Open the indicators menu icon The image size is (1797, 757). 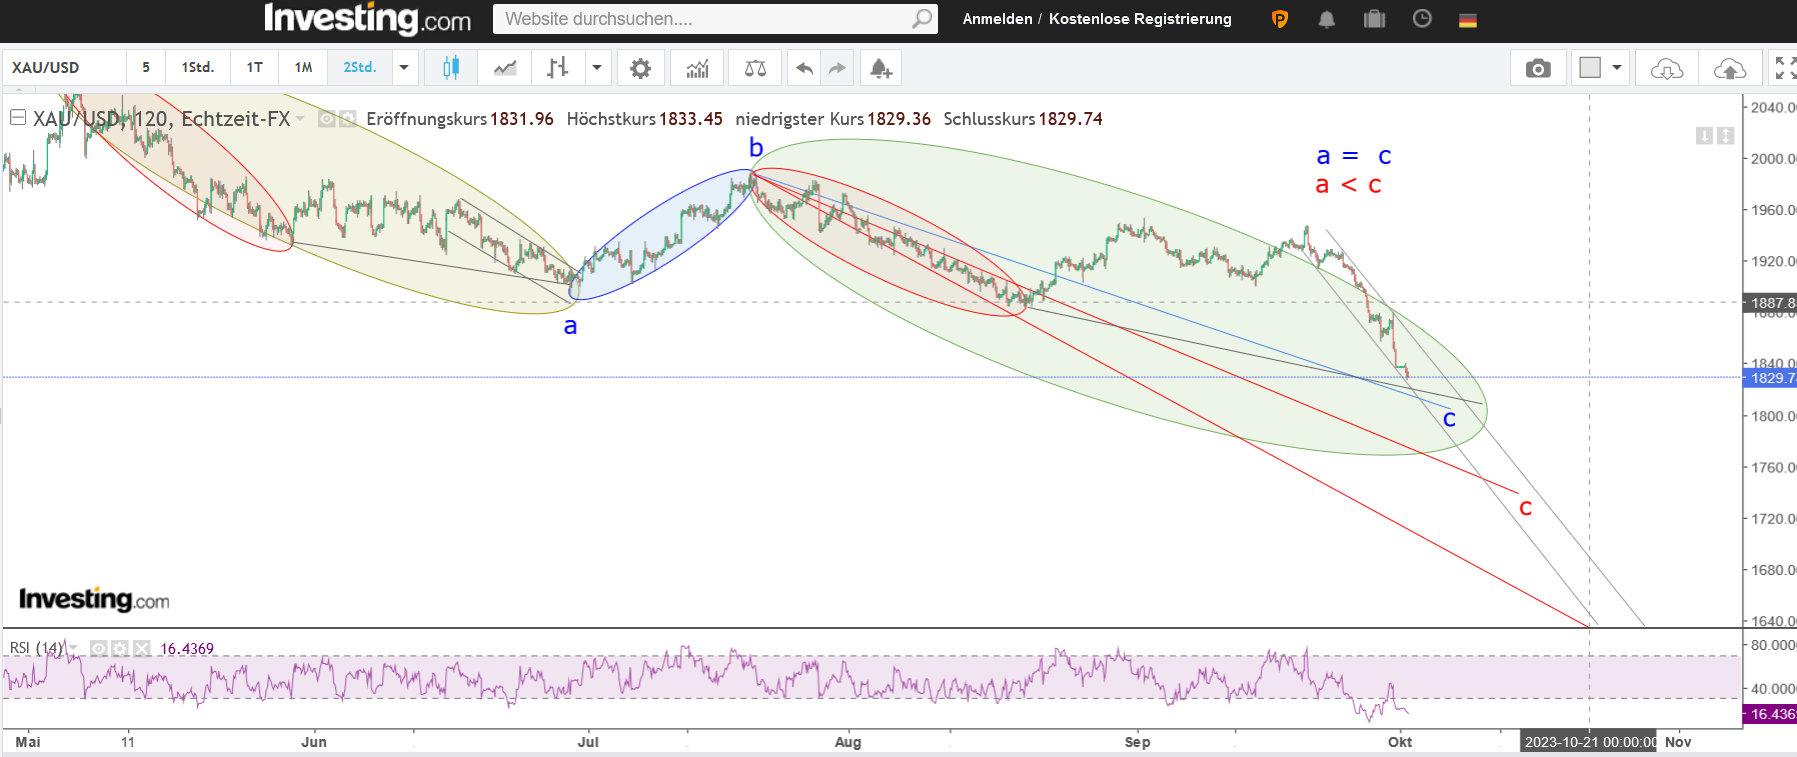[x=697, y=68]
